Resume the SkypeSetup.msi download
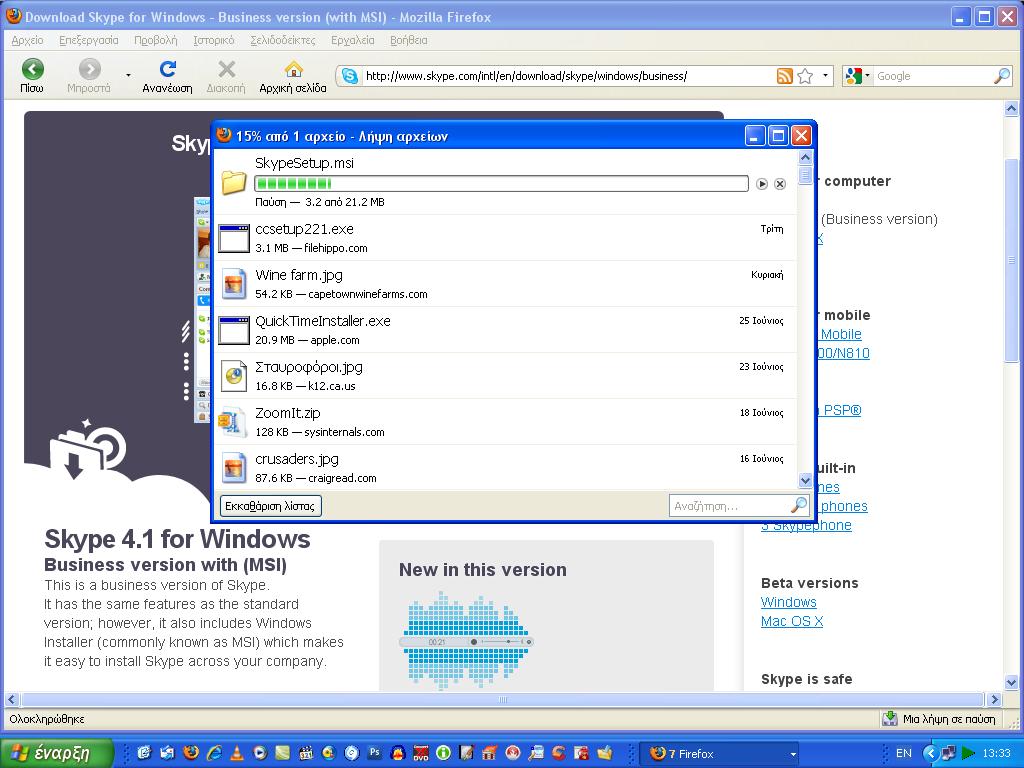The image size is (1024, 768). click(x=761, y=184)
